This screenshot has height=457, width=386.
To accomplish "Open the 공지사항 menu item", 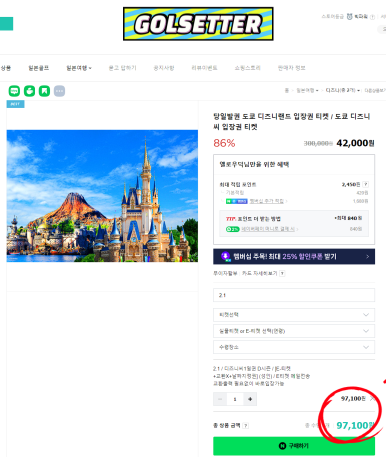I will (164, 68).
